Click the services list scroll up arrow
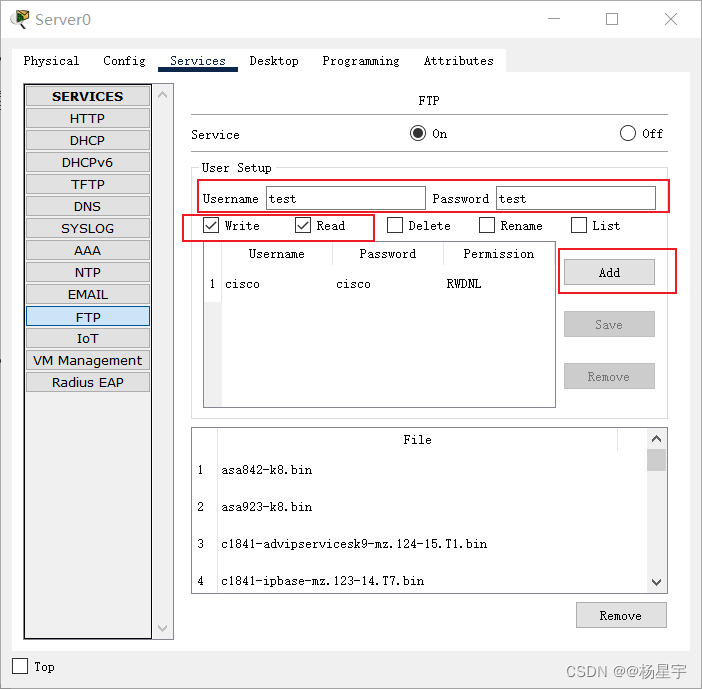 tap(163, 94)
